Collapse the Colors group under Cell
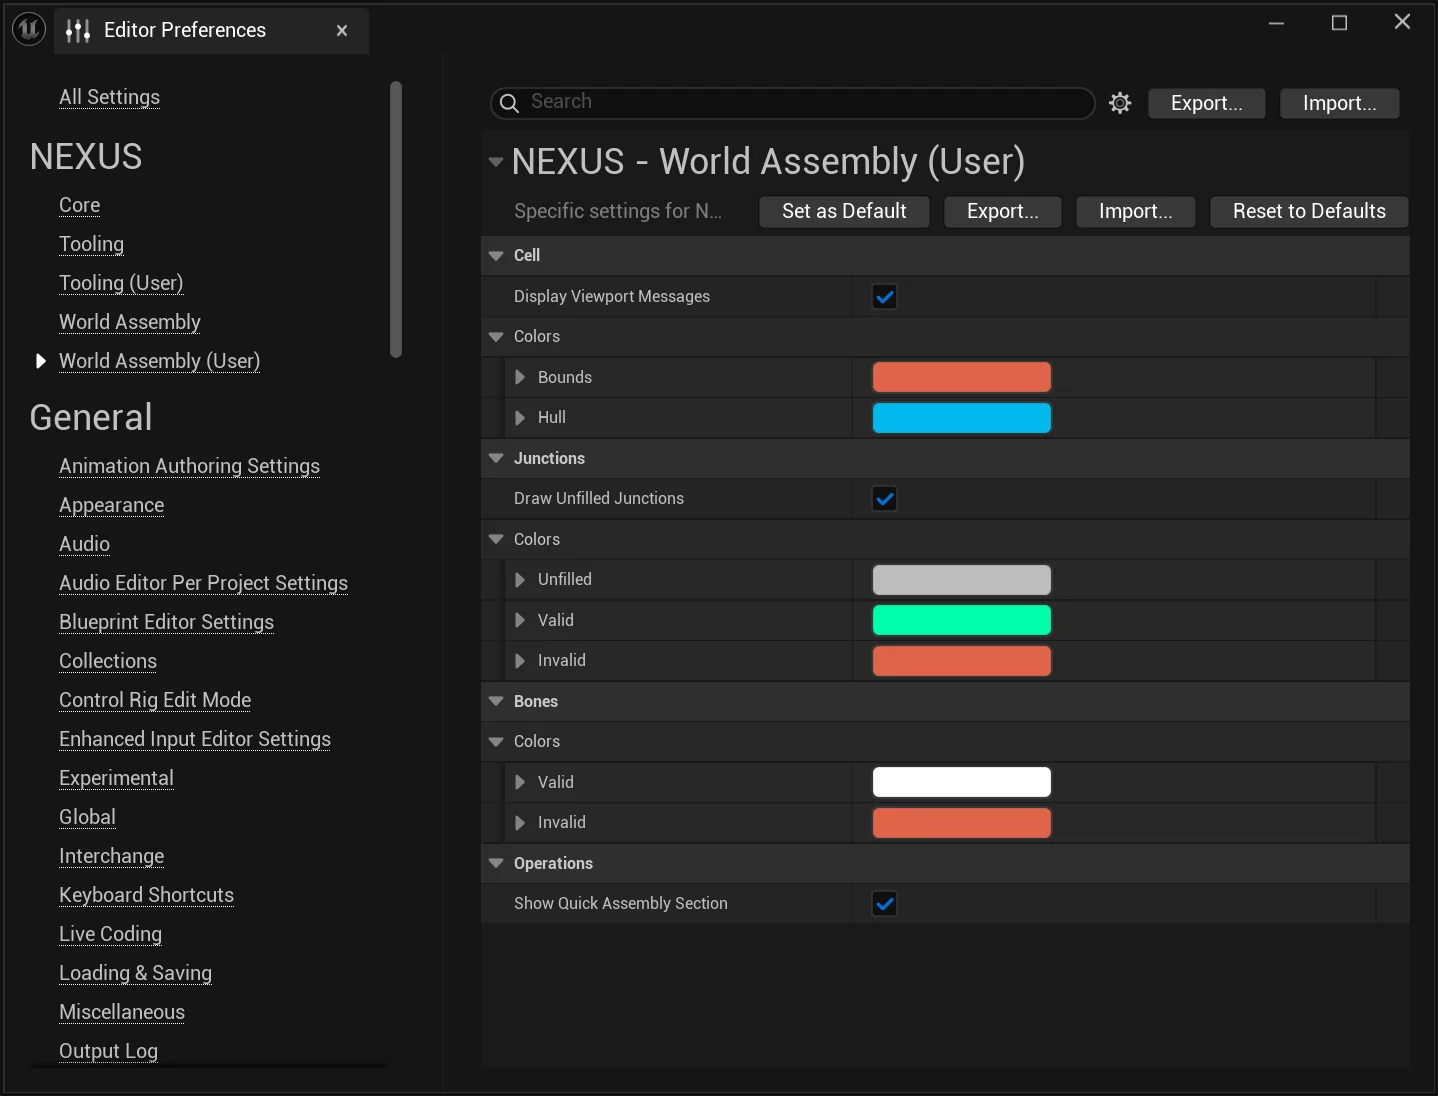Screen dimensions: 1438x1096 [x=496, y=337]
